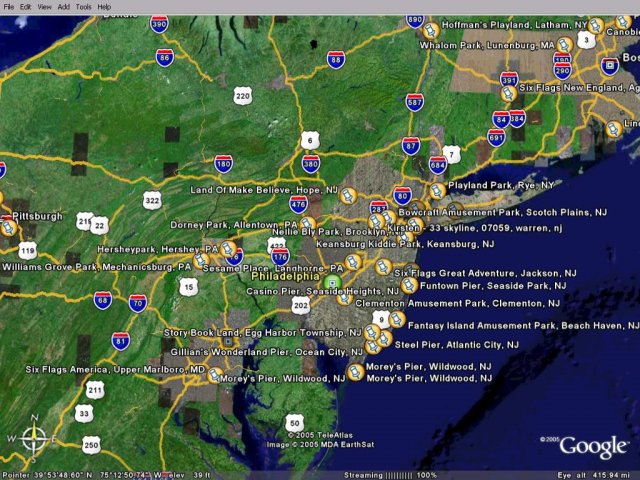Image resolution: width=640 pixels, height=480 pixels.
Task: Click the elev 39 ft status text
Action: point(187,475)
